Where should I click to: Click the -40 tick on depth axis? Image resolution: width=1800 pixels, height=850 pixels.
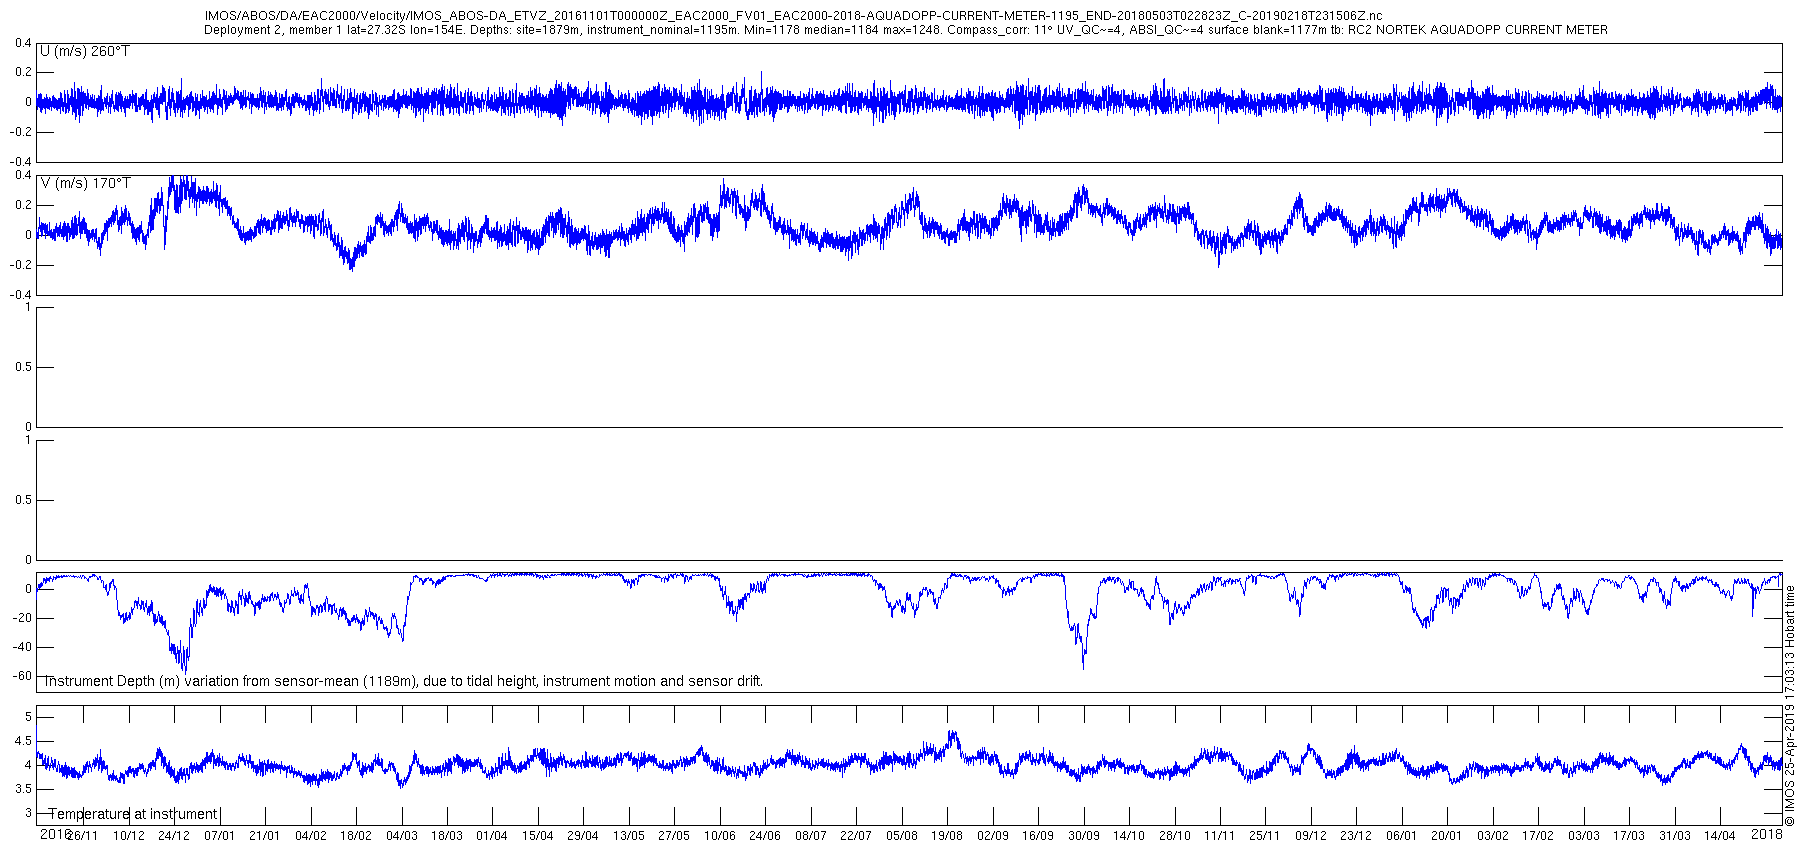21,647
